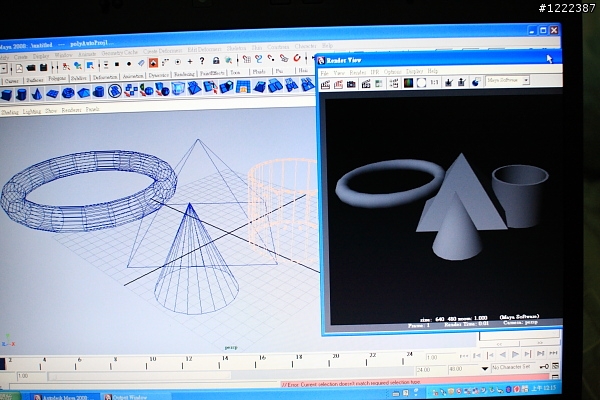600x400 pixels.
Task: Click Render Region icon in Render View
Action: click(x=338, y=84)
